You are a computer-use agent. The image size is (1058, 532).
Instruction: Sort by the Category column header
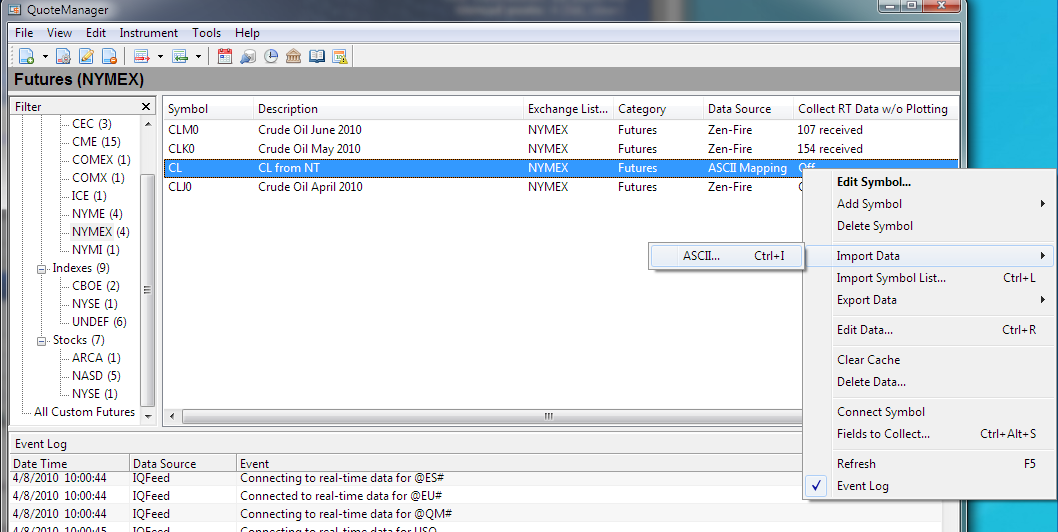(659, 109)
